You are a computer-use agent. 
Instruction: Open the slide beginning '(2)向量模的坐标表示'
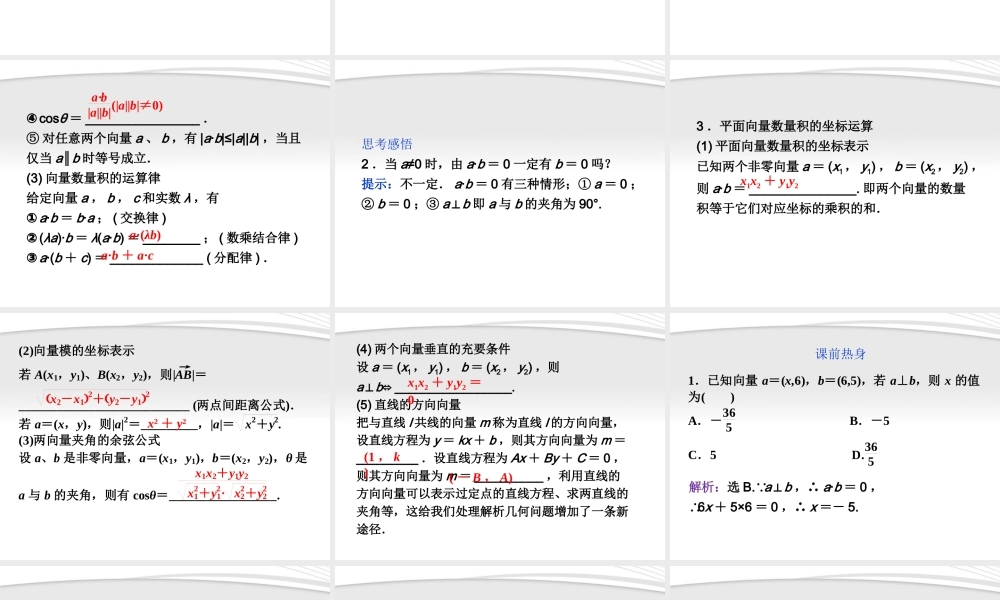(x=165, y=436)
